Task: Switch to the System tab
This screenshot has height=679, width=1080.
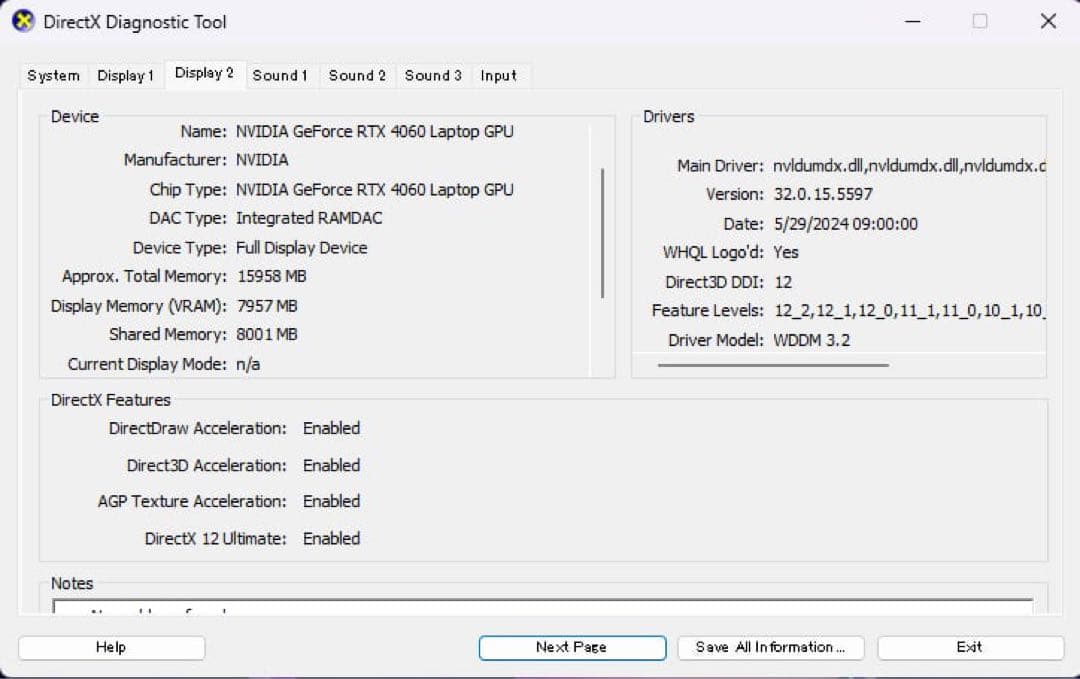Action: click(52, 75)
